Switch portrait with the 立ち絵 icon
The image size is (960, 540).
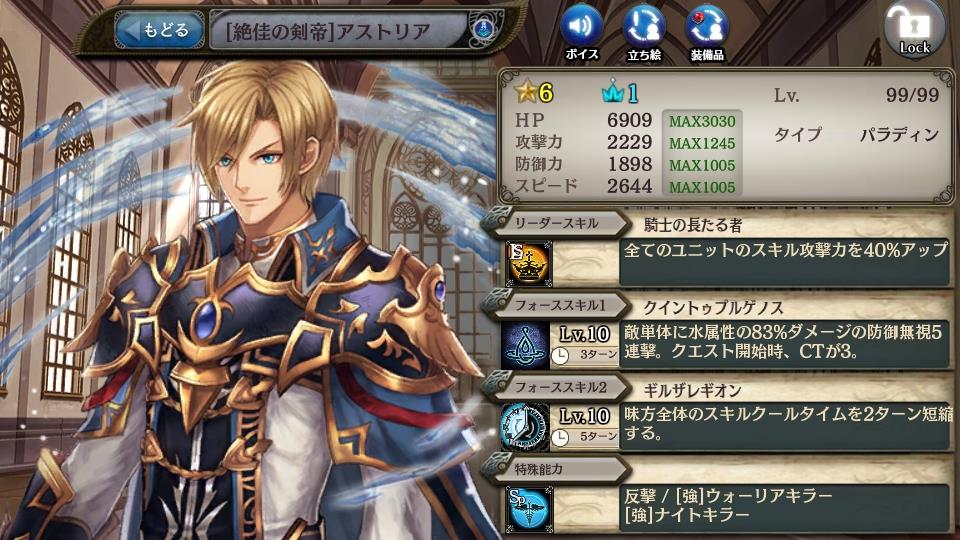point(644,32)
